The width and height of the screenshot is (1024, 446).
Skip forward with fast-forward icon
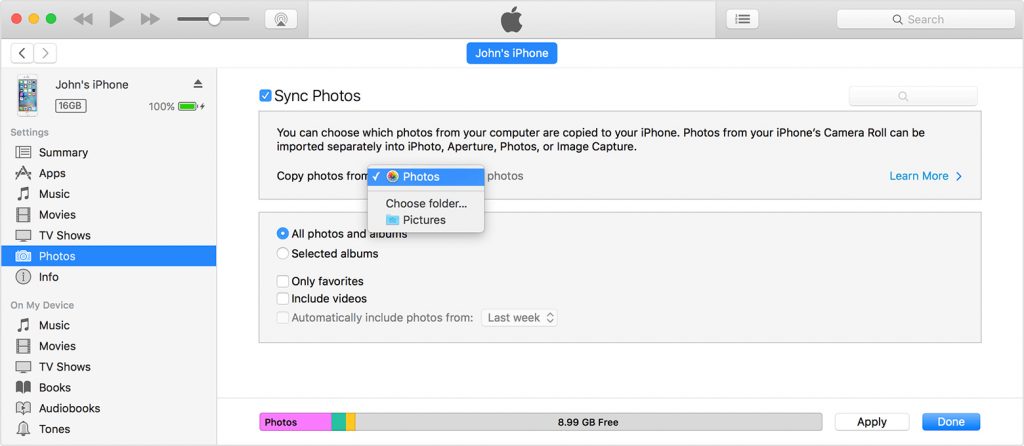pyautogui.click(x=150, y=19)
